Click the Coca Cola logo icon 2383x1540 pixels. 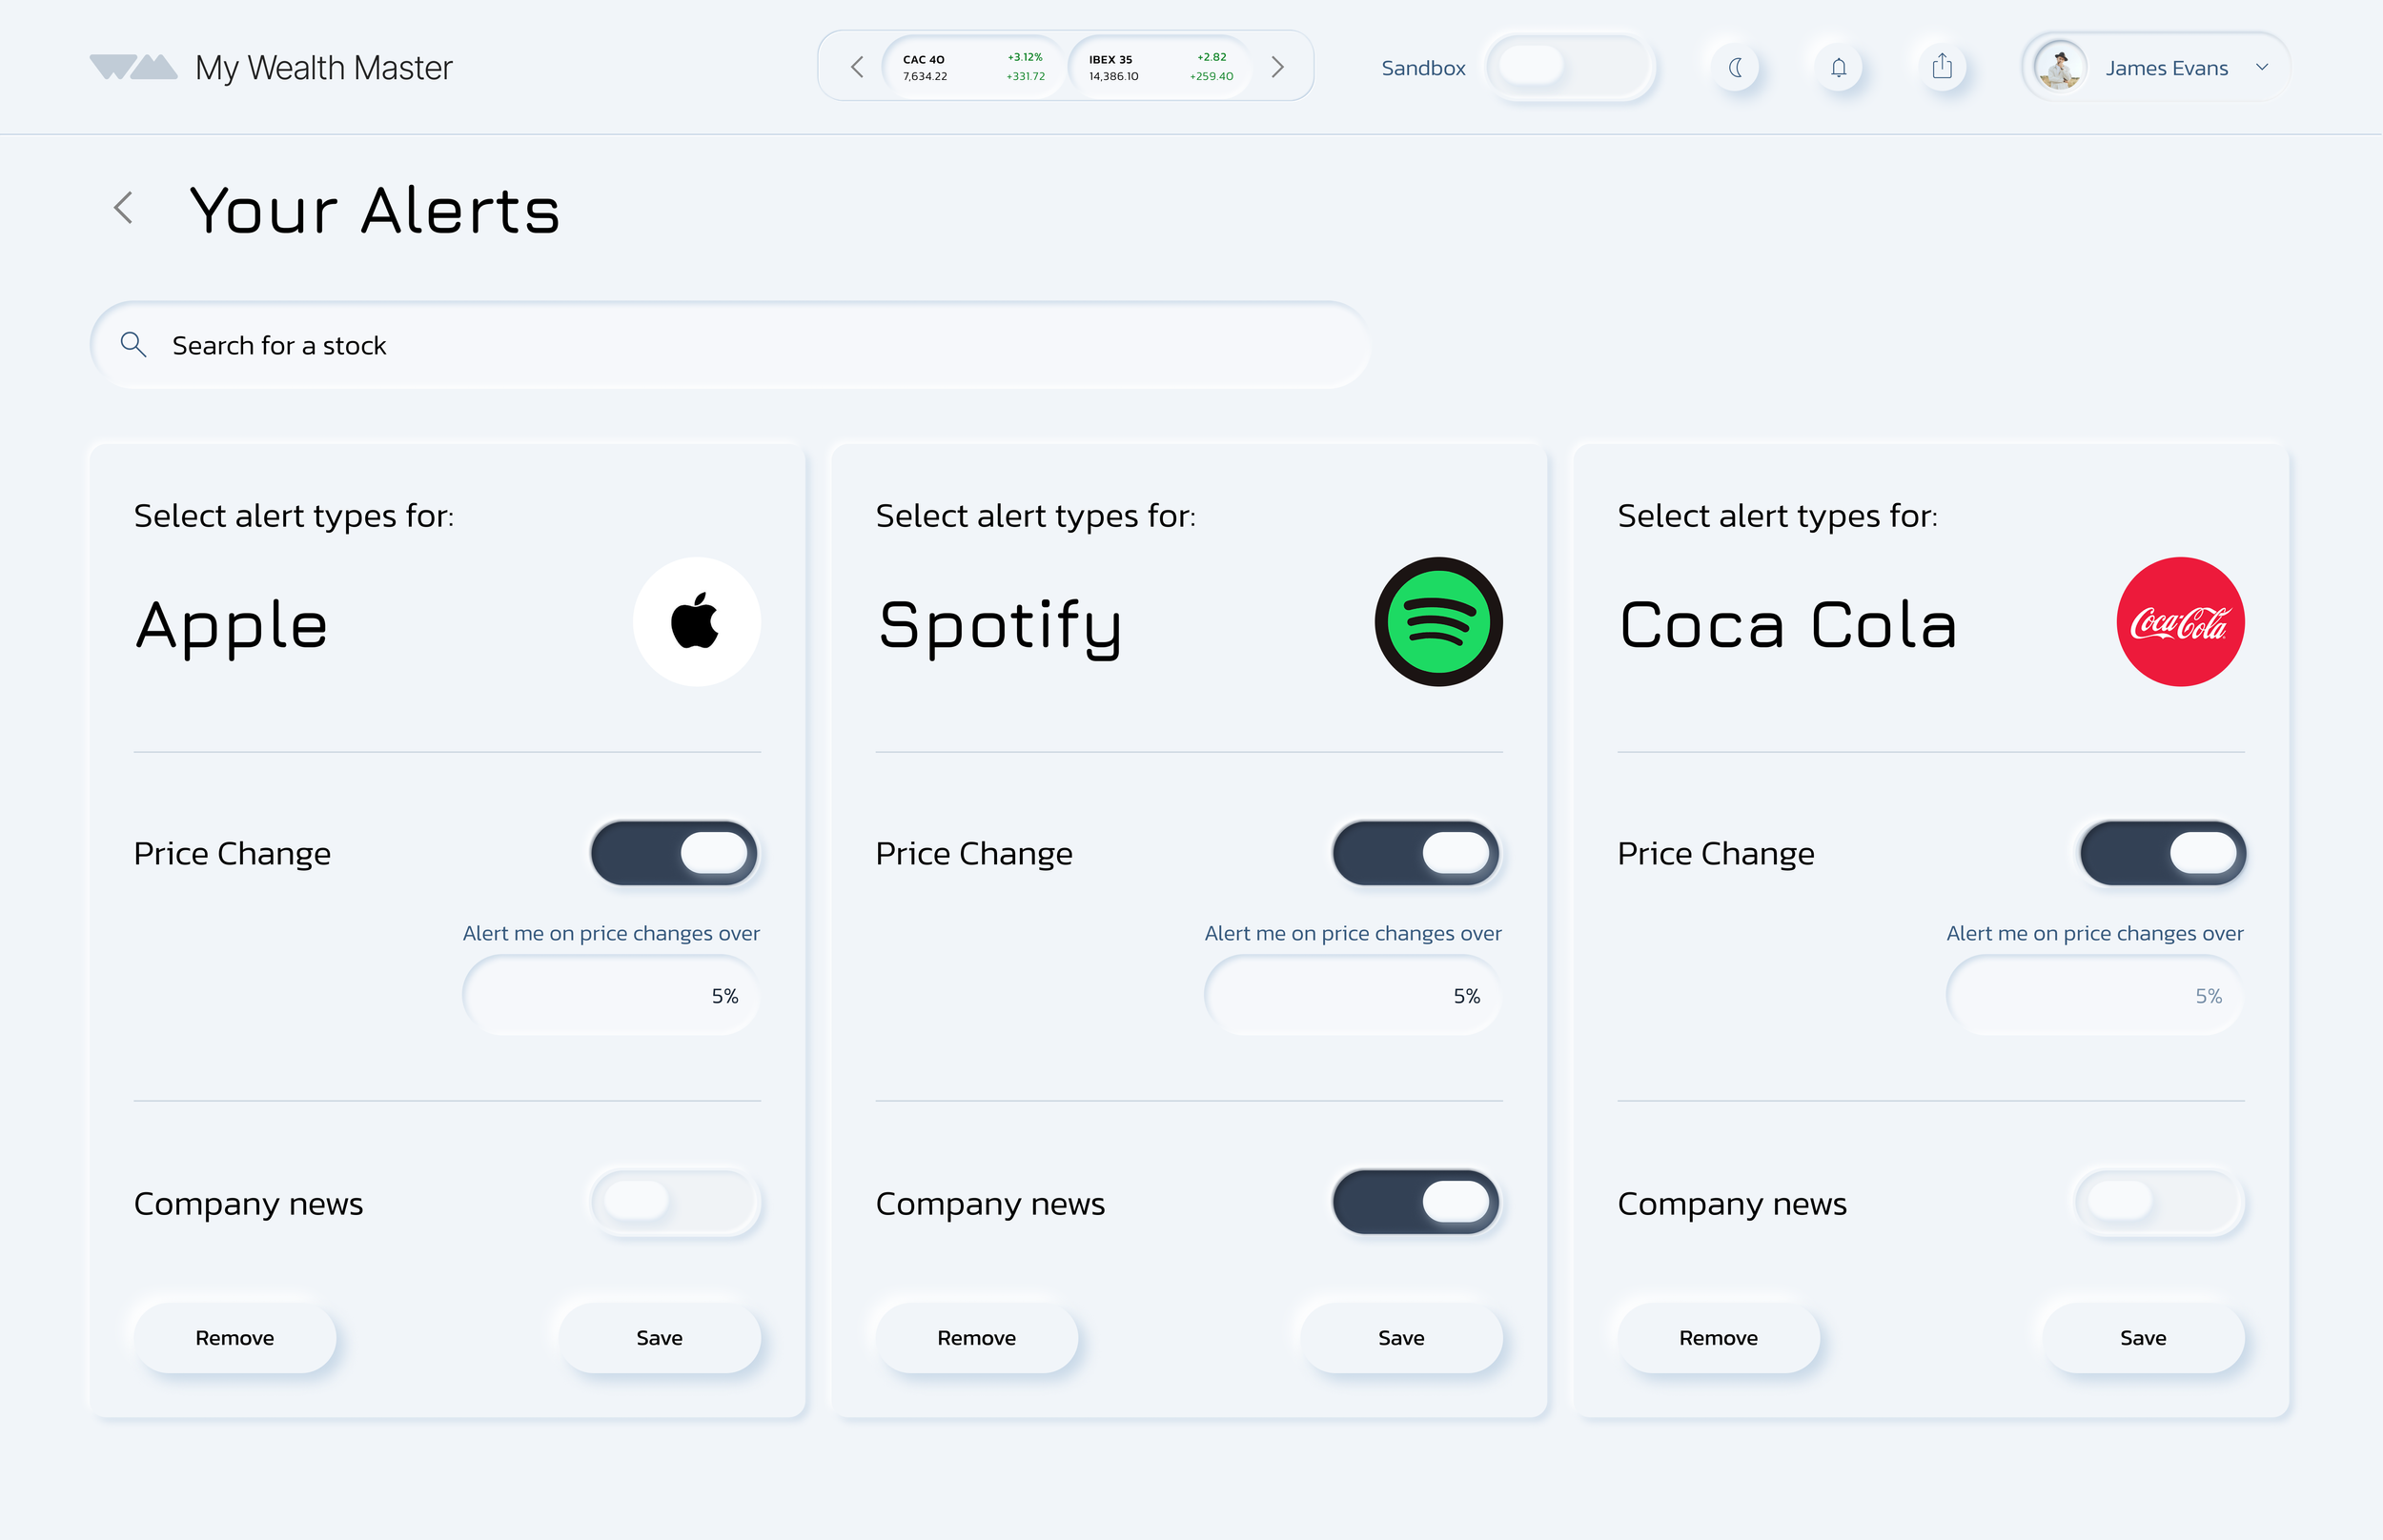click(2180, 621)
